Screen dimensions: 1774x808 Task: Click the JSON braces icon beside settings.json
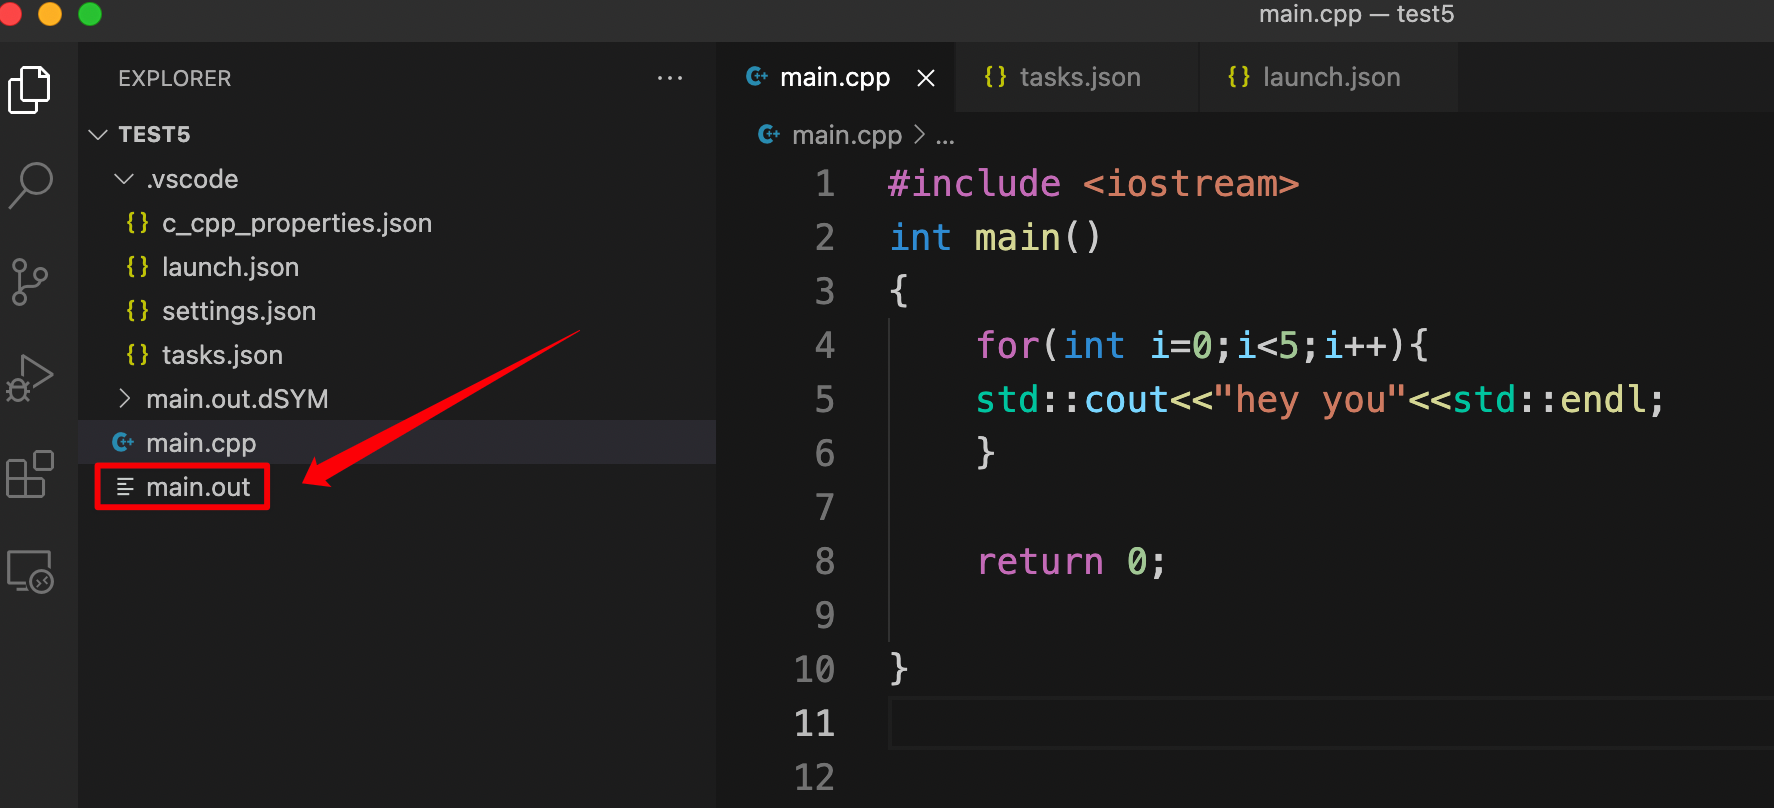pyautogui.click(x=137, y=311)
